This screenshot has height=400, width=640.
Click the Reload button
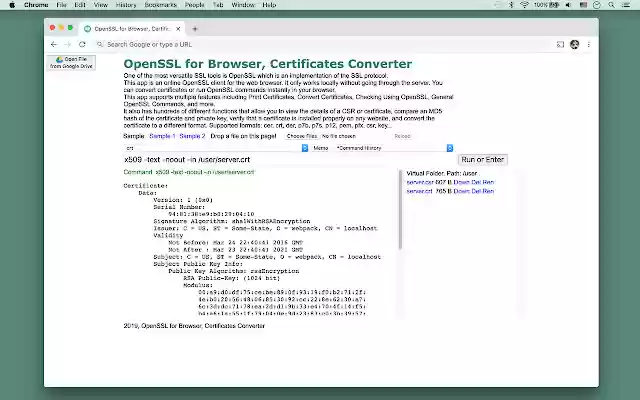(x=402, y=136)
